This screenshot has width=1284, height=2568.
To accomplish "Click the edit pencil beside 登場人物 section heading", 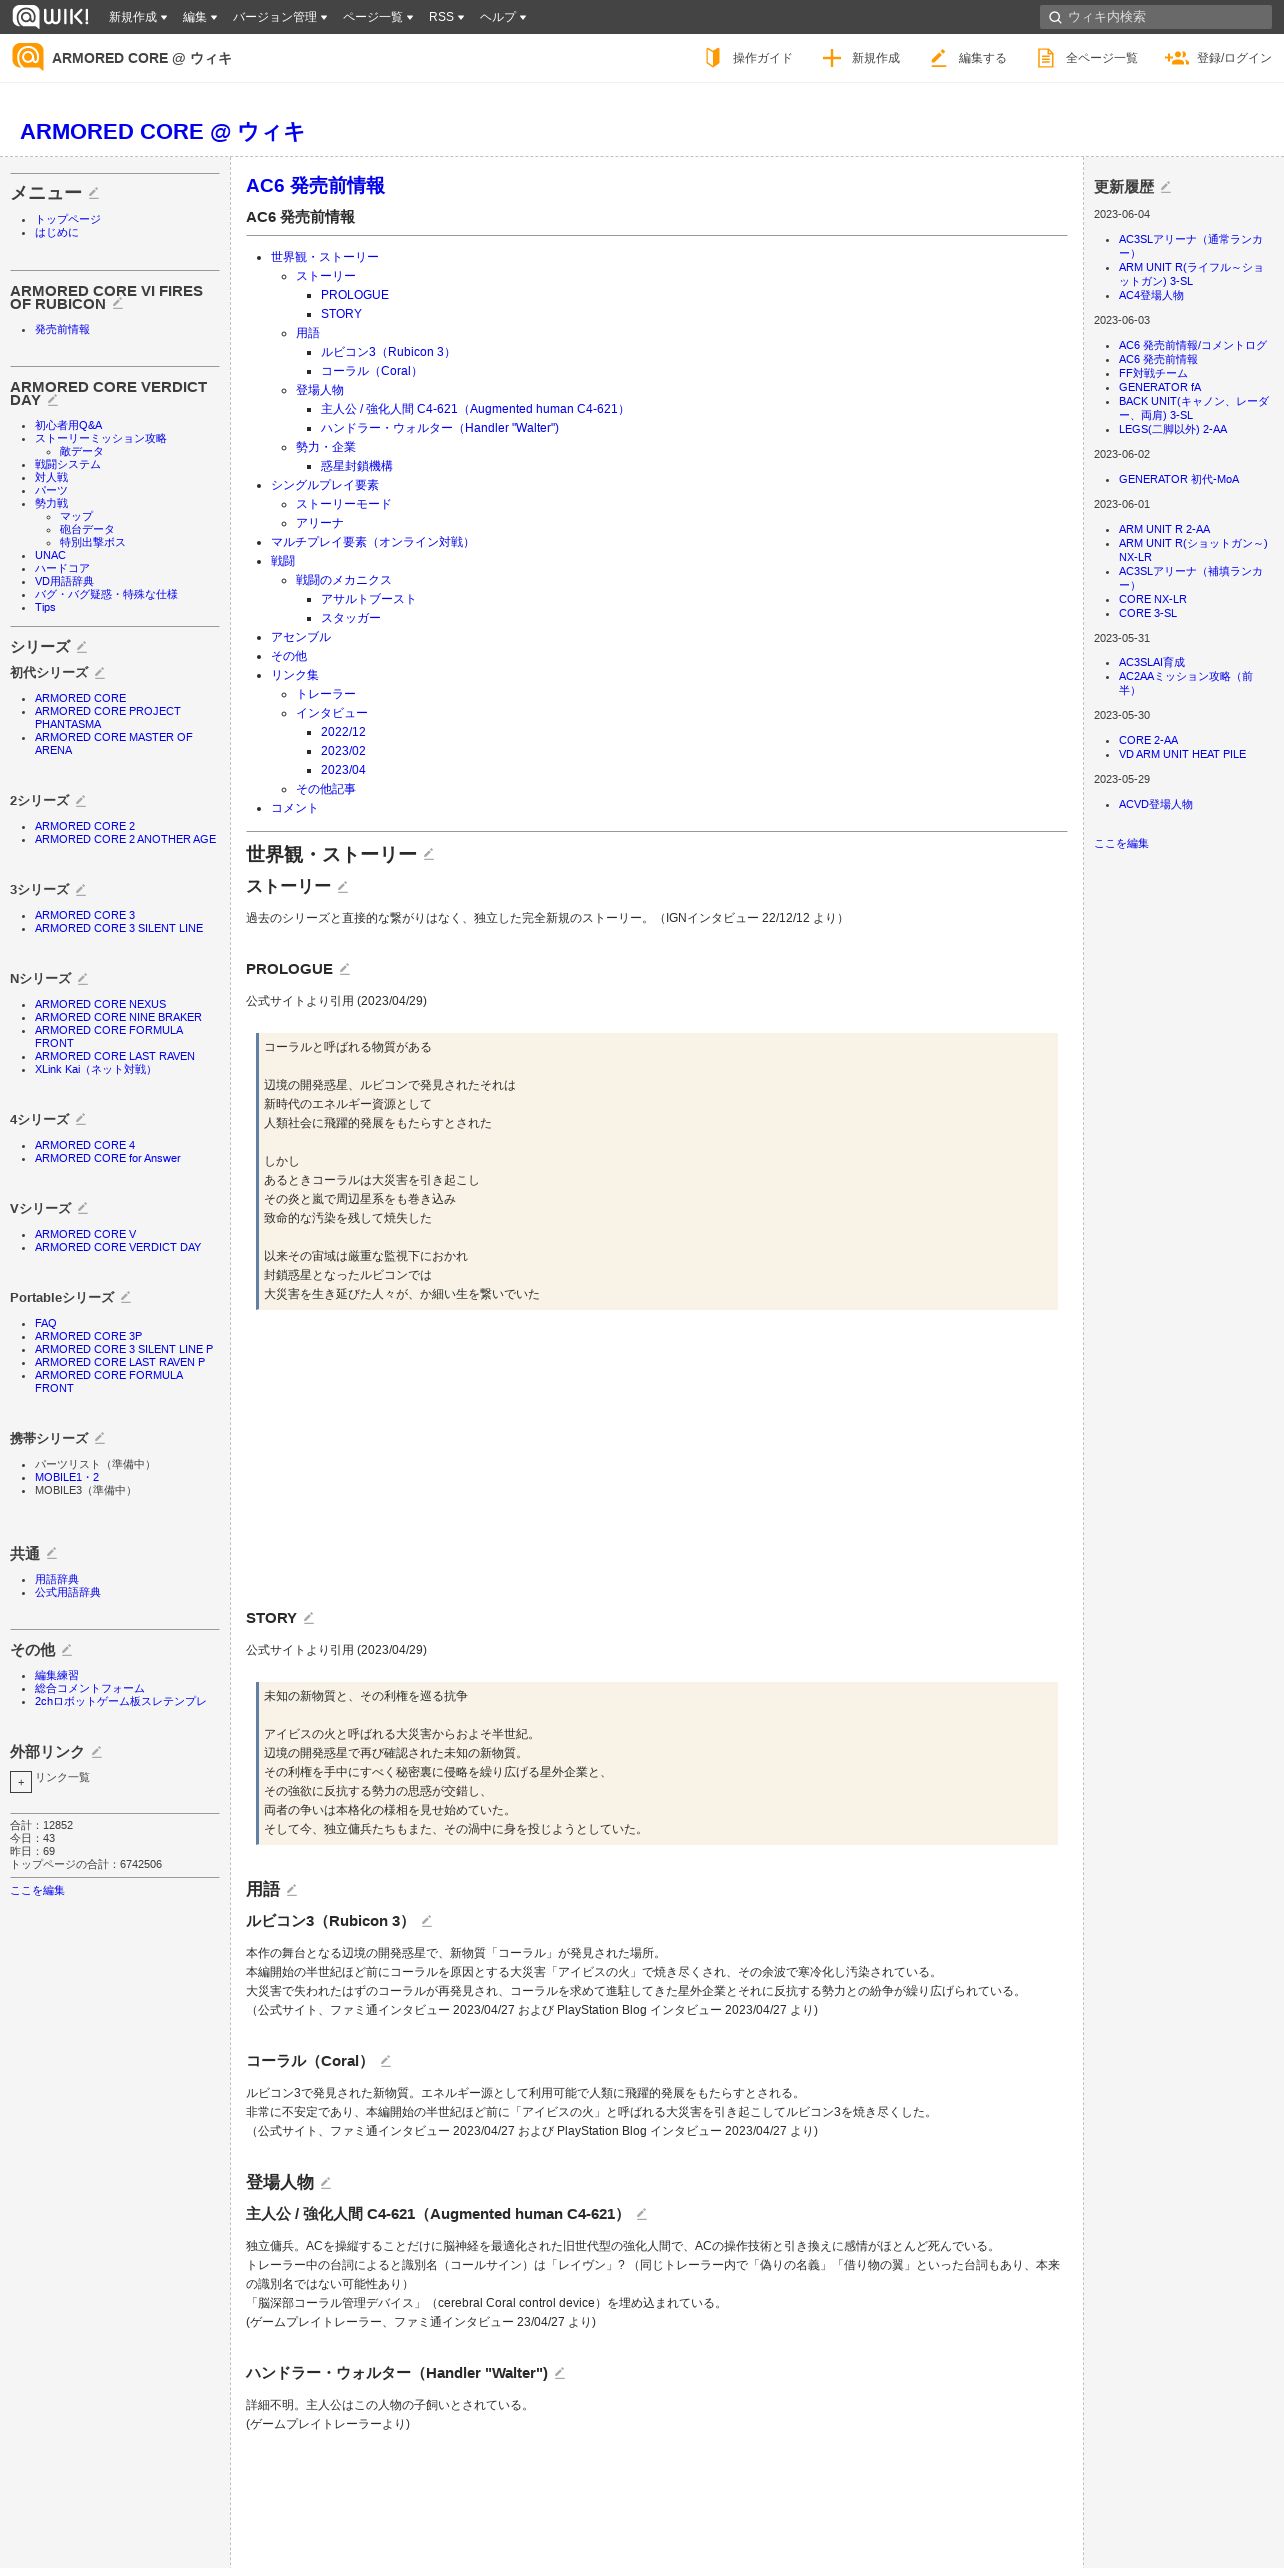I will (325, 2183).
